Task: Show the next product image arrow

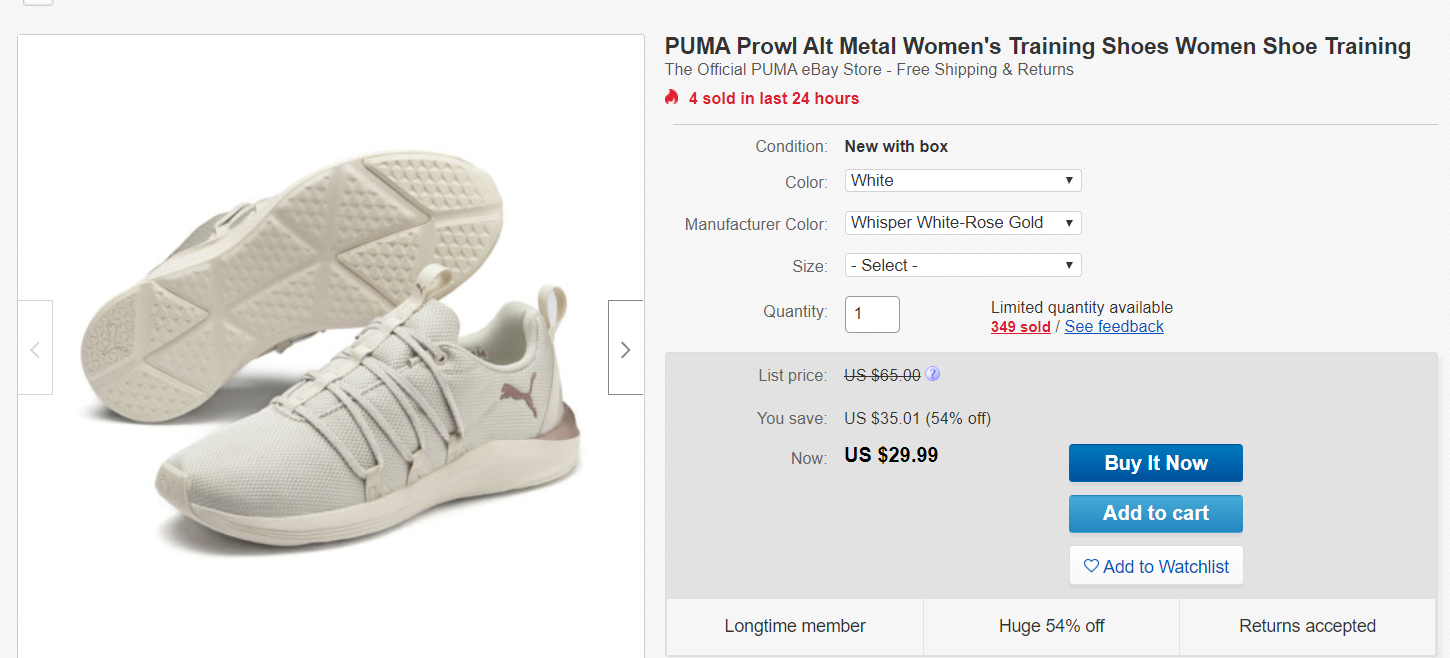Action: pos(625,348)
